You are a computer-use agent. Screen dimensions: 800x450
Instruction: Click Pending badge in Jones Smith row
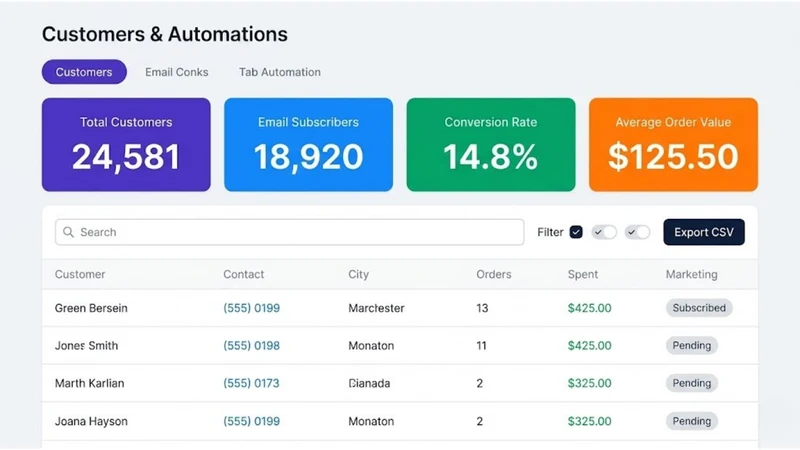691,345
